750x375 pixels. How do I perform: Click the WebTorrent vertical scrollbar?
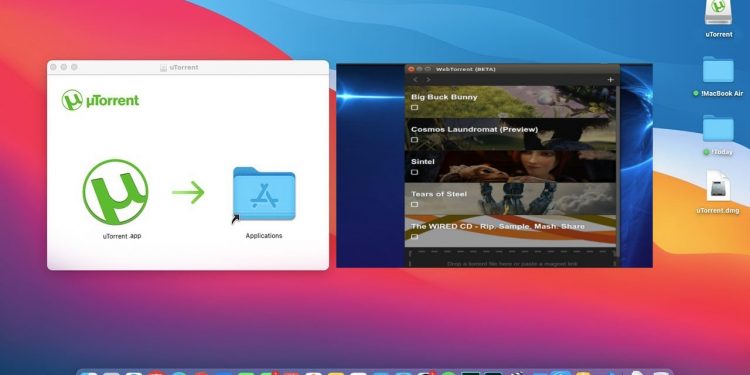point(618,170)
